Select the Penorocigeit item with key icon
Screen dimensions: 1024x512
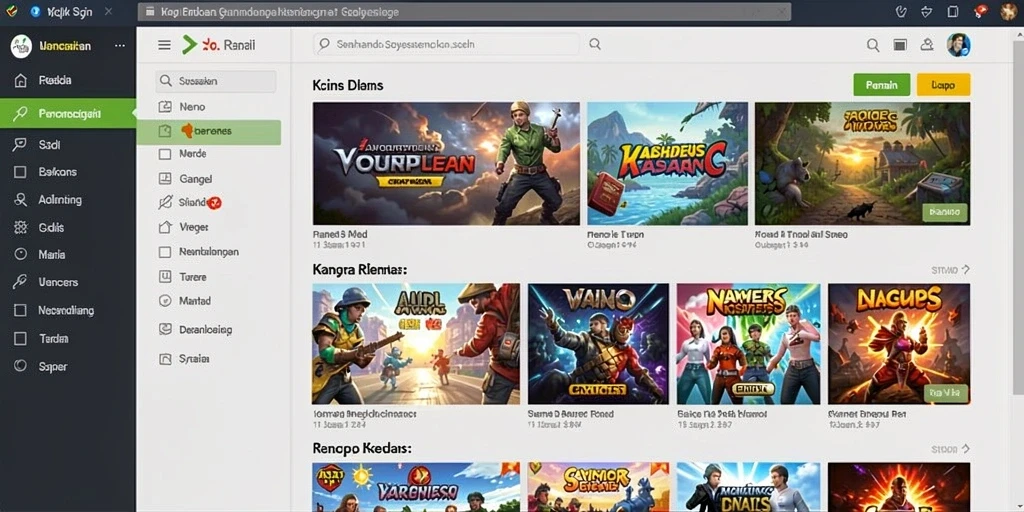(68, 114)
